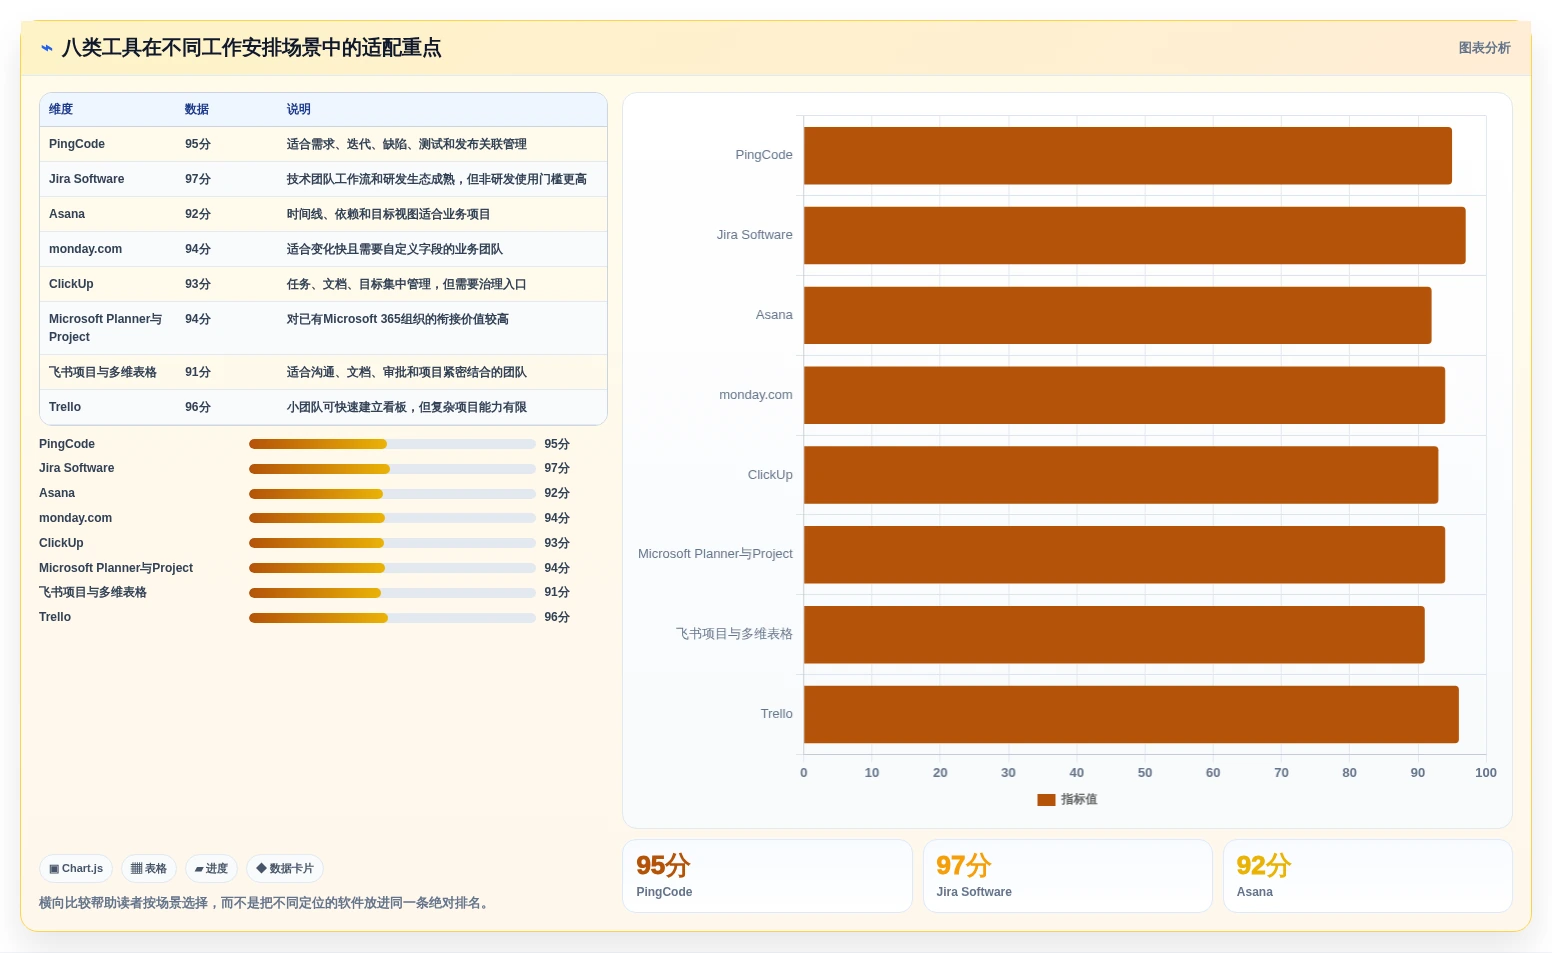The image size is (1552, 953).
Task: Click the 维度 column header
Action: pos(61,110)
